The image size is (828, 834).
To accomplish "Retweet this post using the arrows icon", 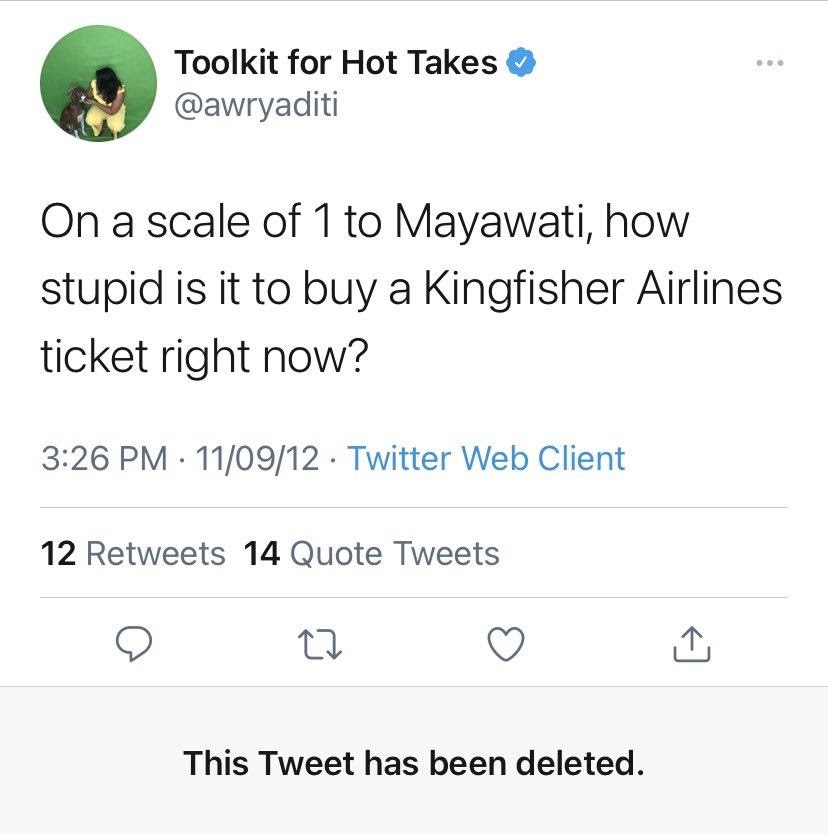I will 321,645.
